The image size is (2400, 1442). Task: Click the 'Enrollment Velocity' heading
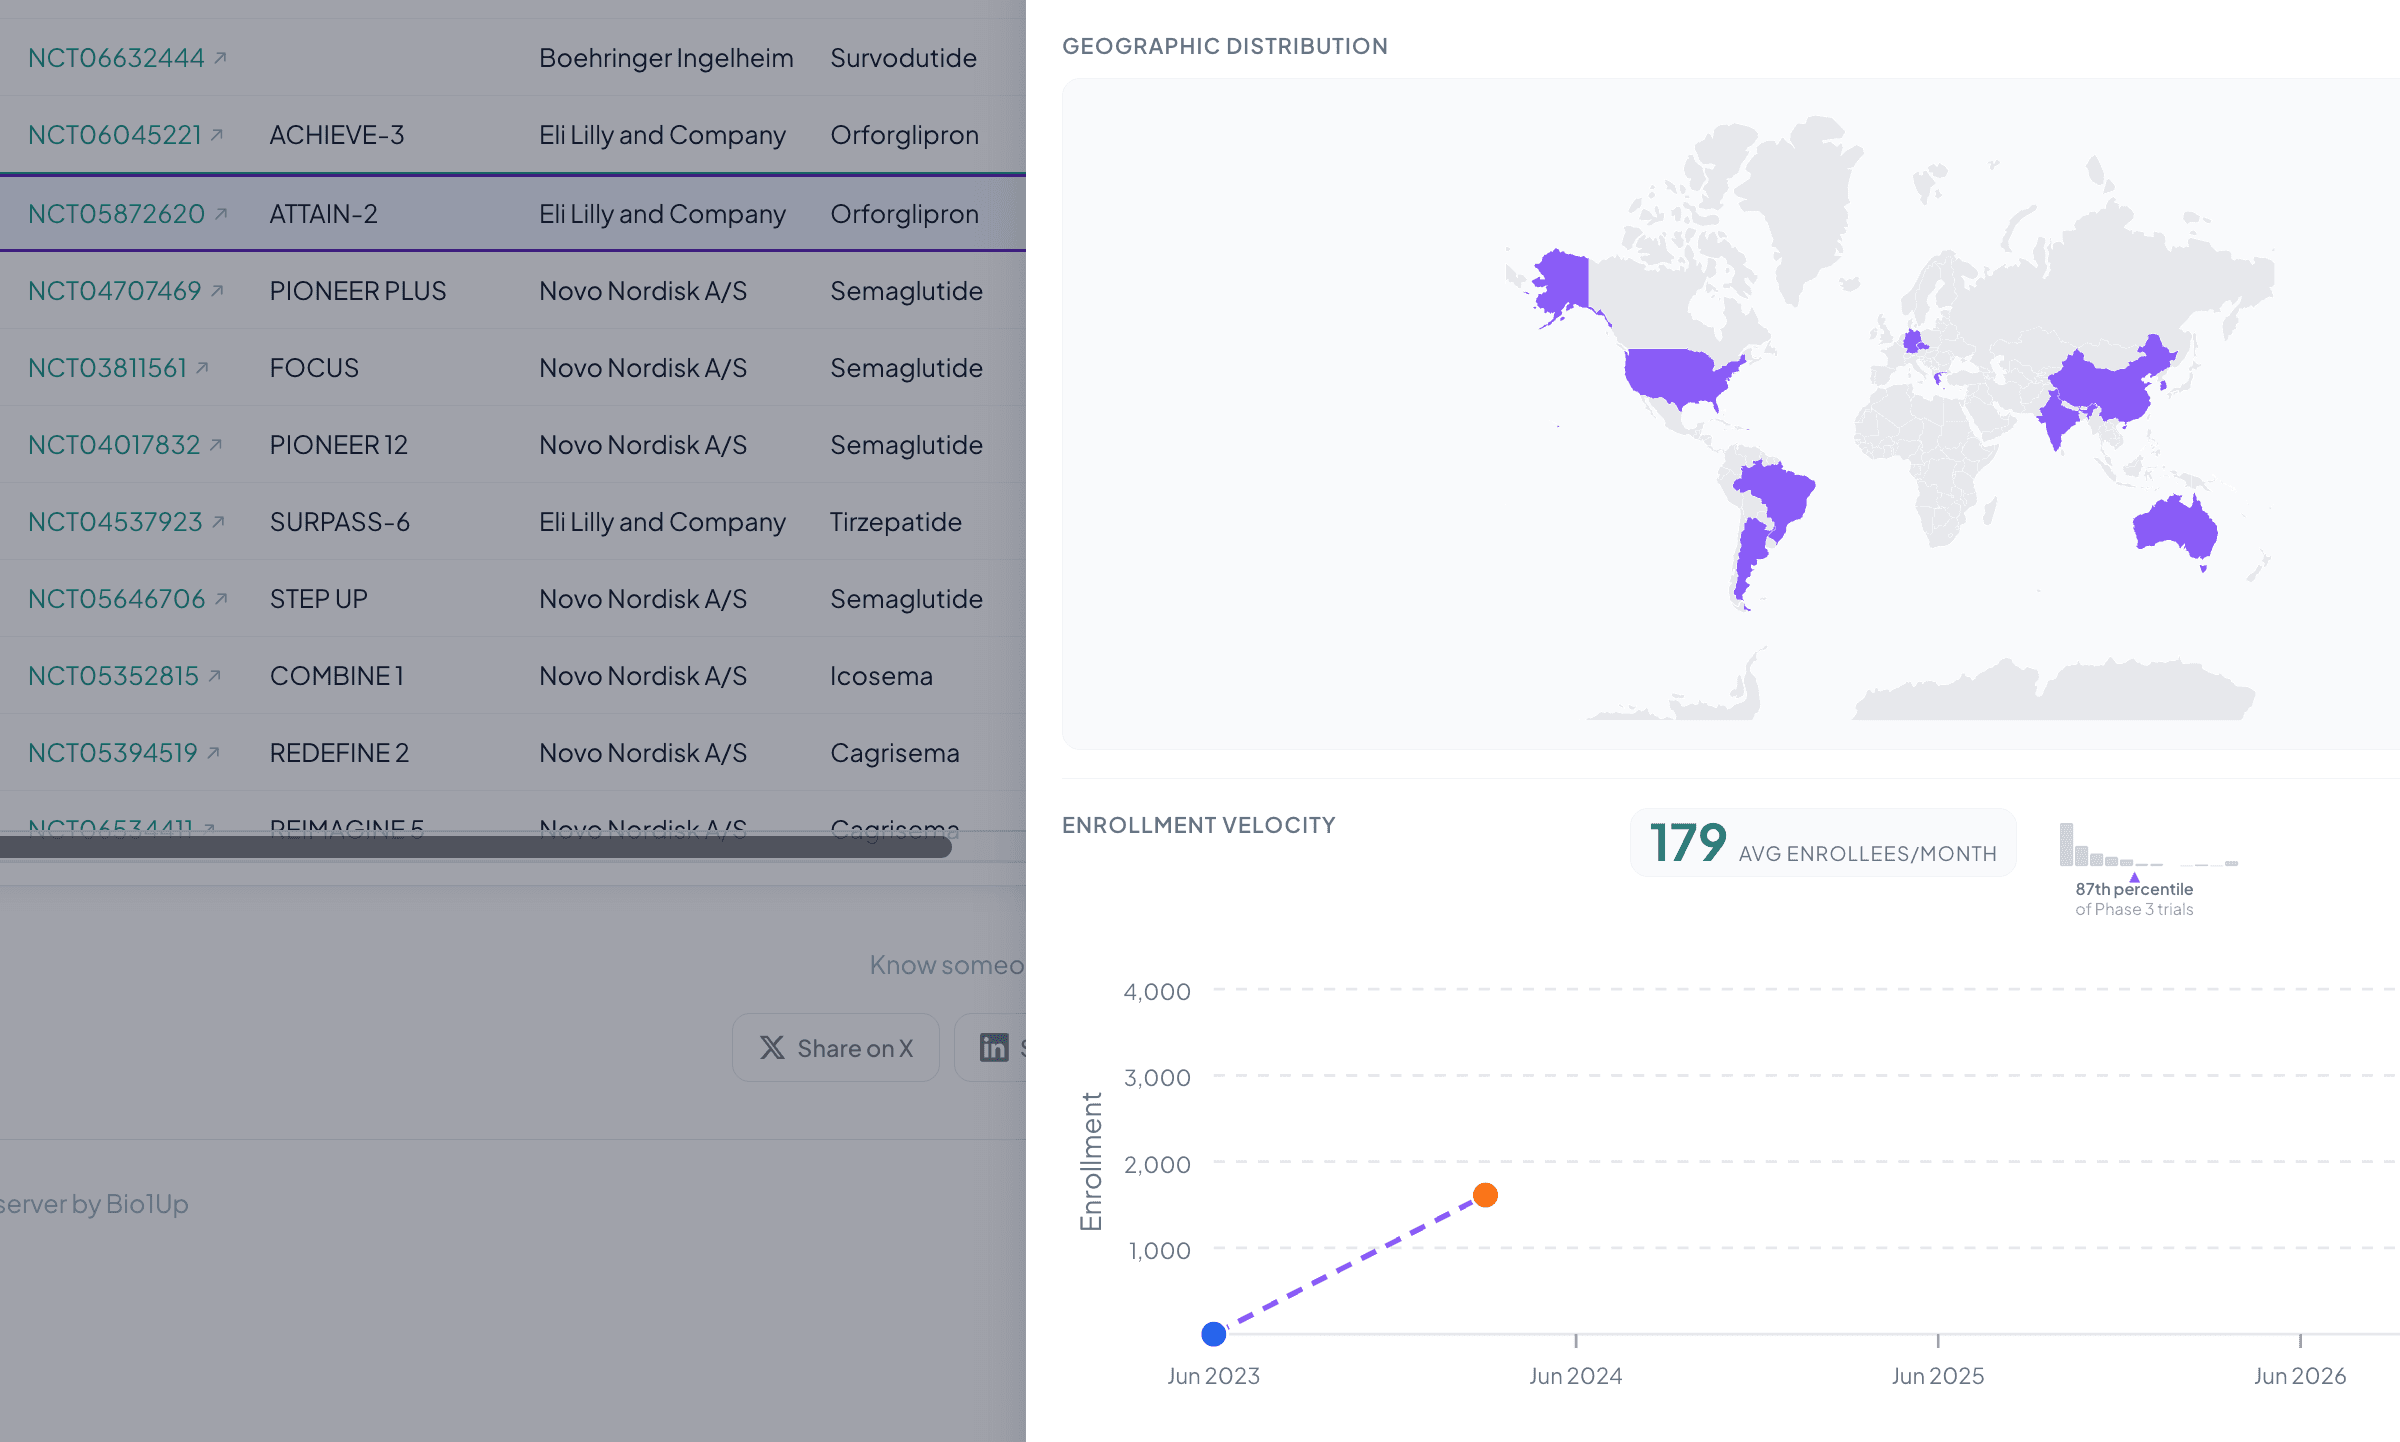pos(1199,825)
